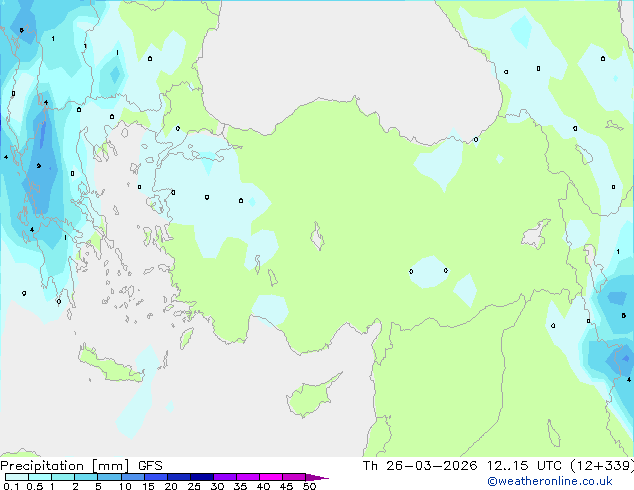Click the 0.1–0.5 mm legend color box
Image resolution: width=634 pixels, height=490 pixels.
pyautogui.click(x=17, y=477)
